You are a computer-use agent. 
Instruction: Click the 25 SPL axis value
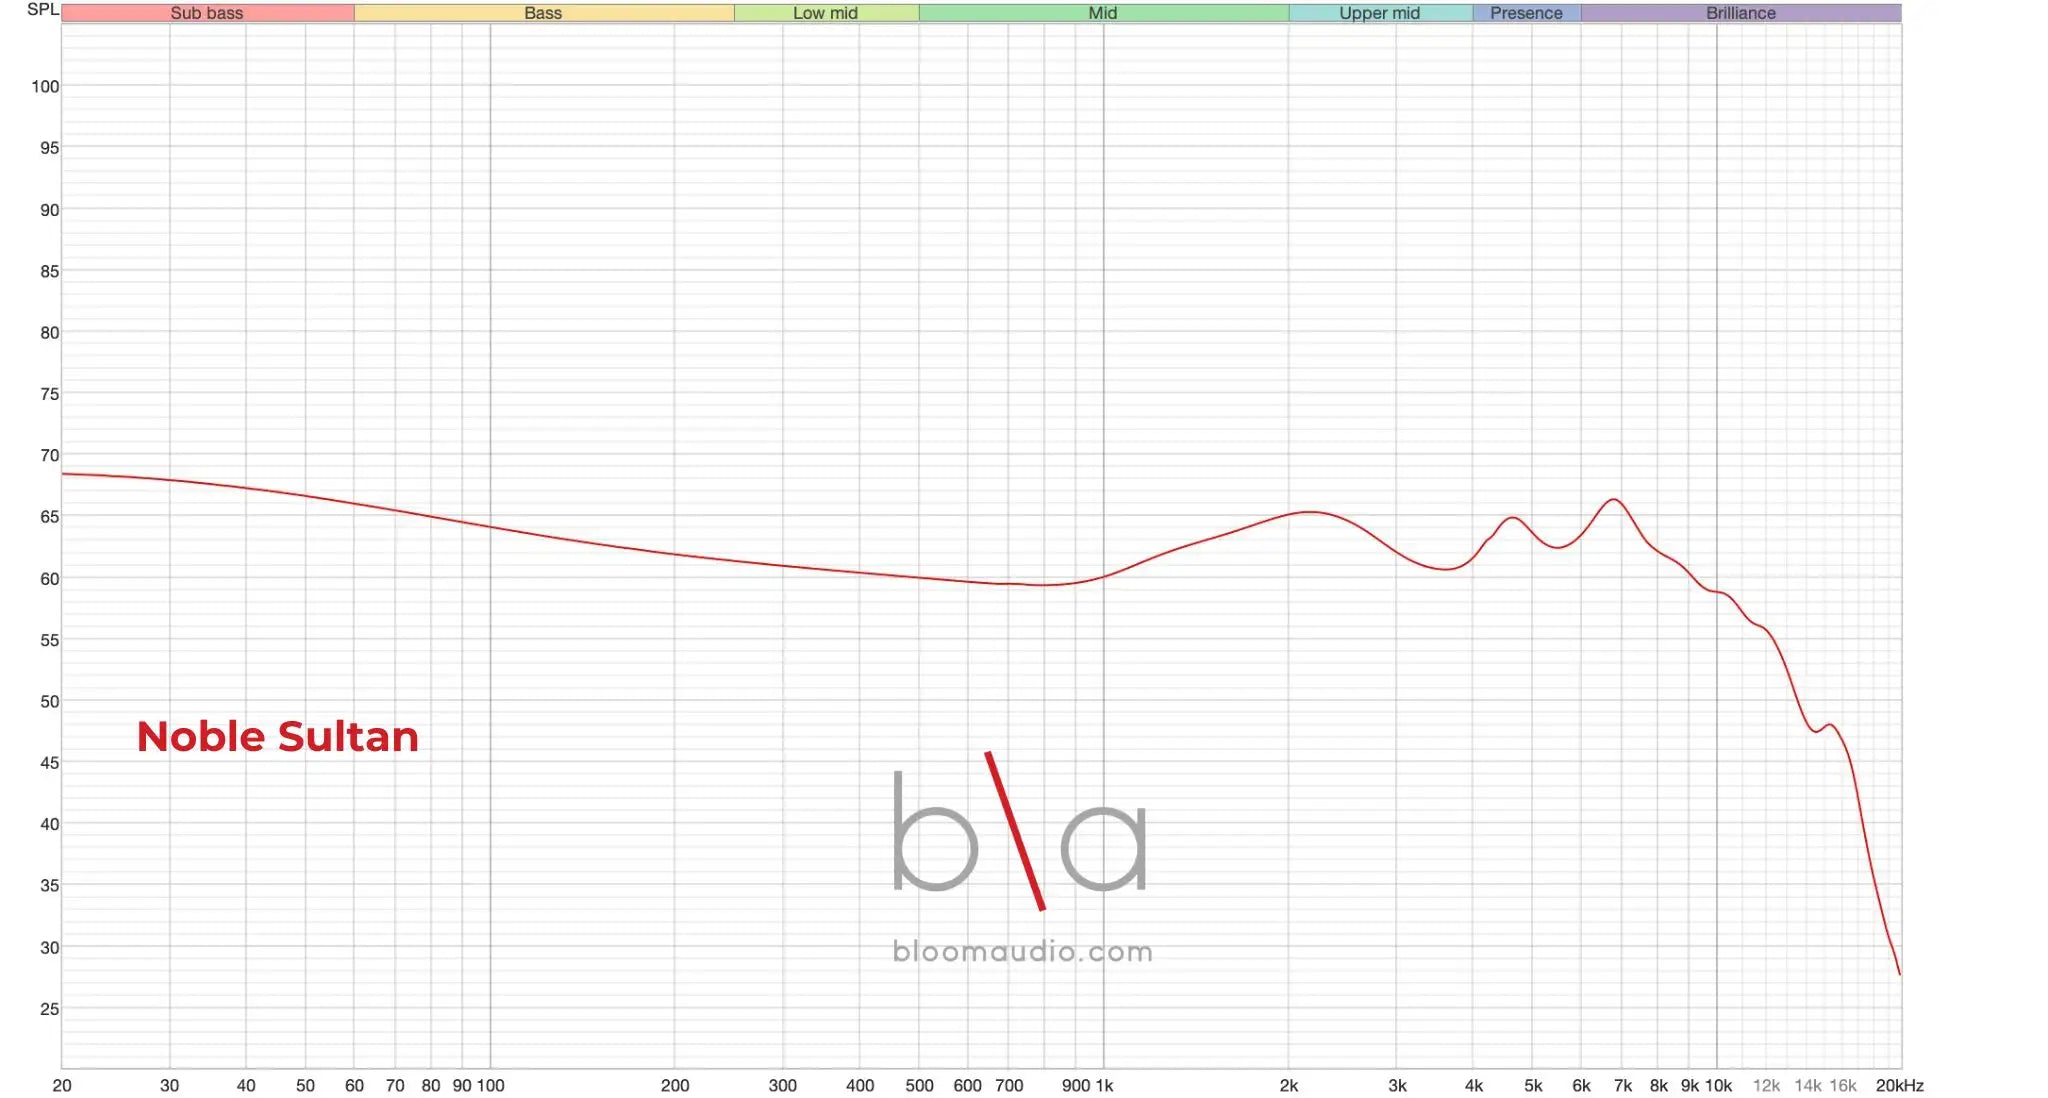(49, 1009)
